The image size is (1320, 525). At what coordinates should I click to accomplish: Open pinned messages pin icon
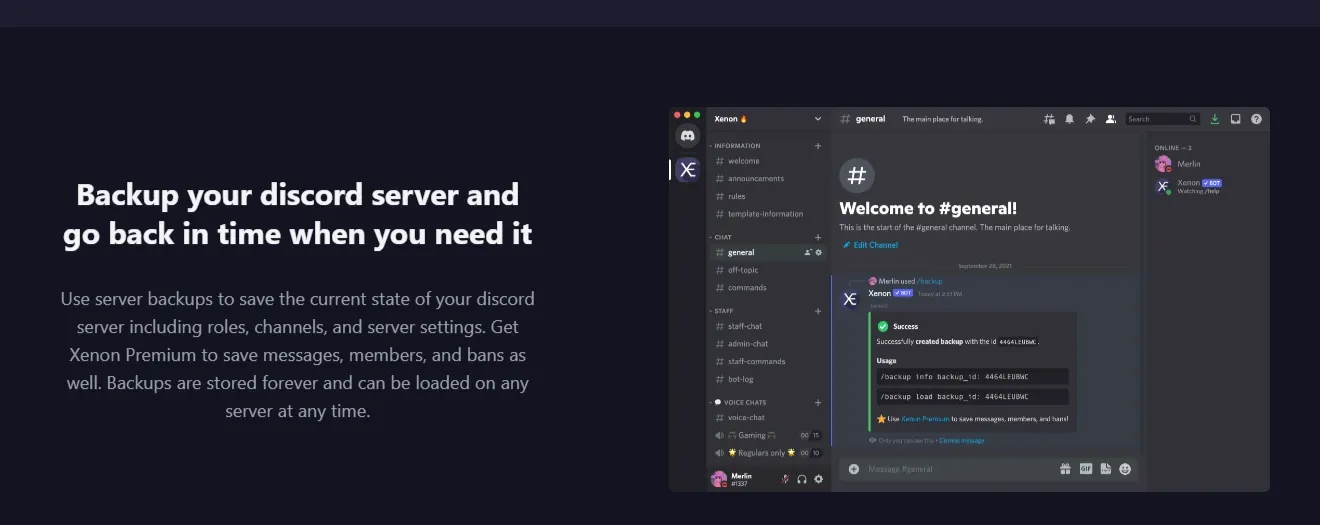click(x=1090, y=119)
